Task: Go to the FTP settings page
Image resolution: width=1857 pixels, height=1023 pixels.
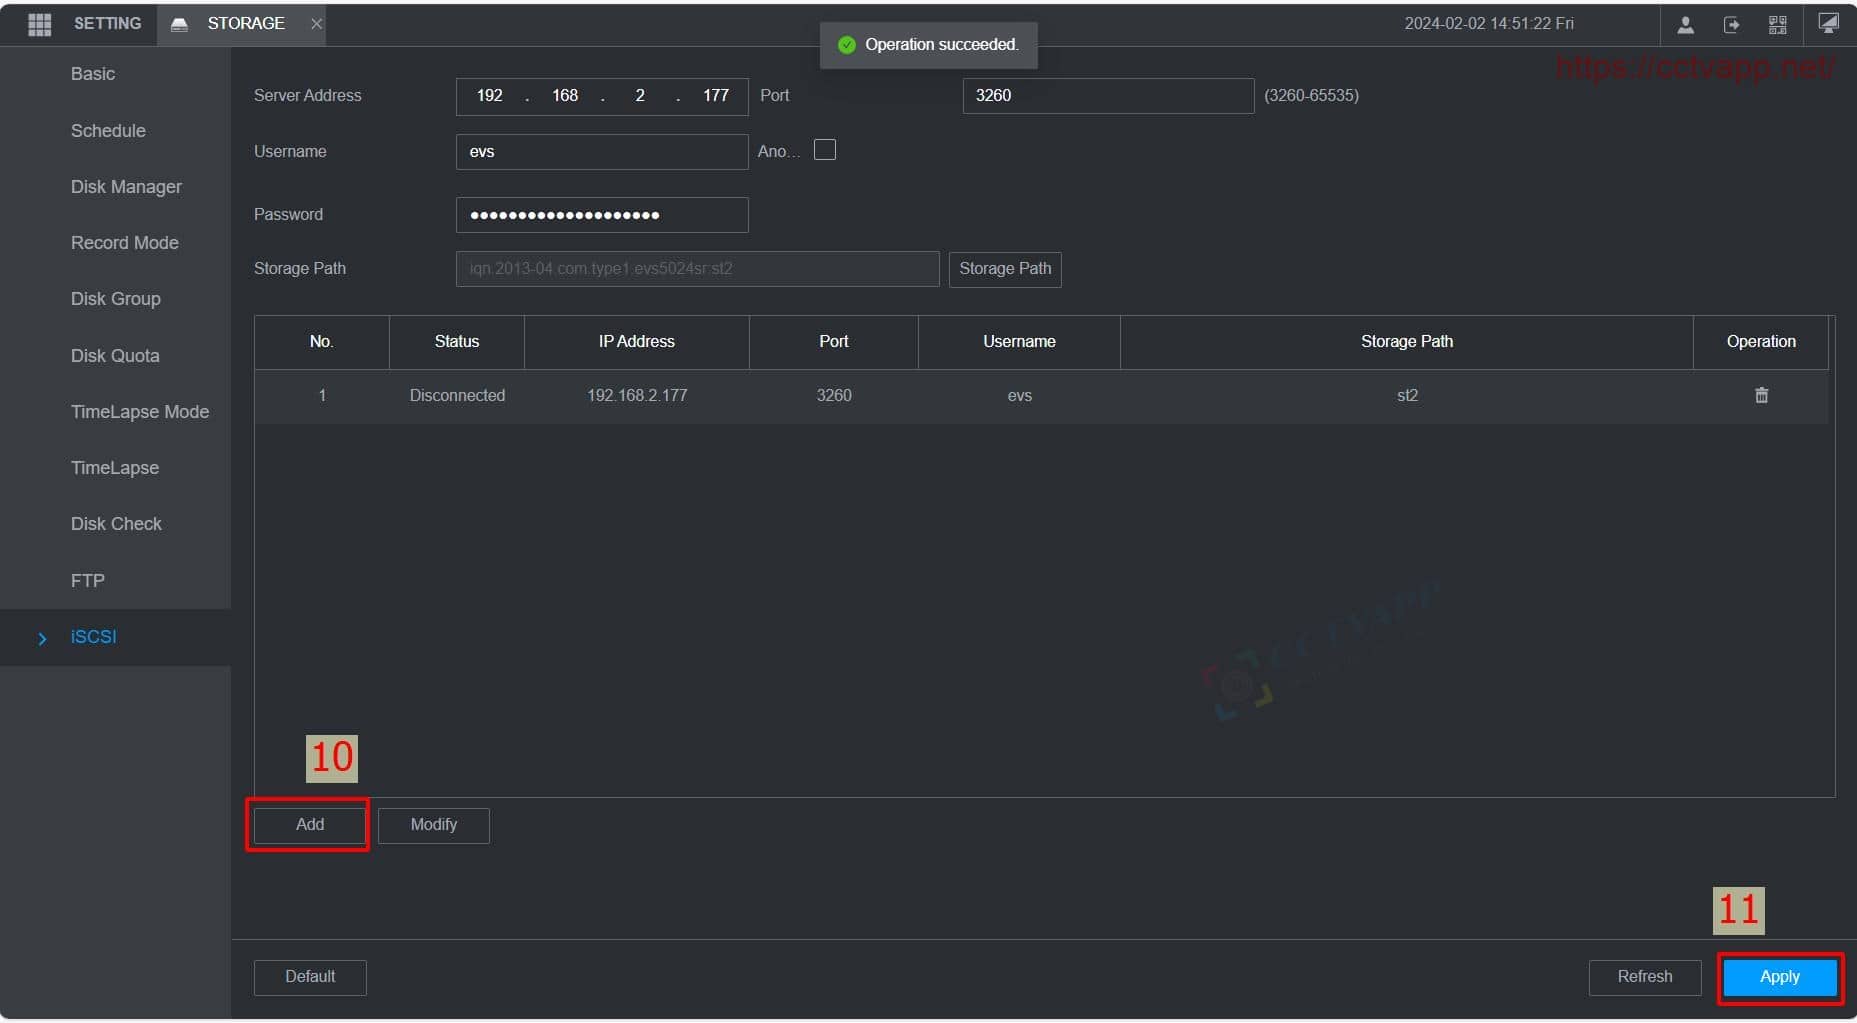Action: coord(87,581)
